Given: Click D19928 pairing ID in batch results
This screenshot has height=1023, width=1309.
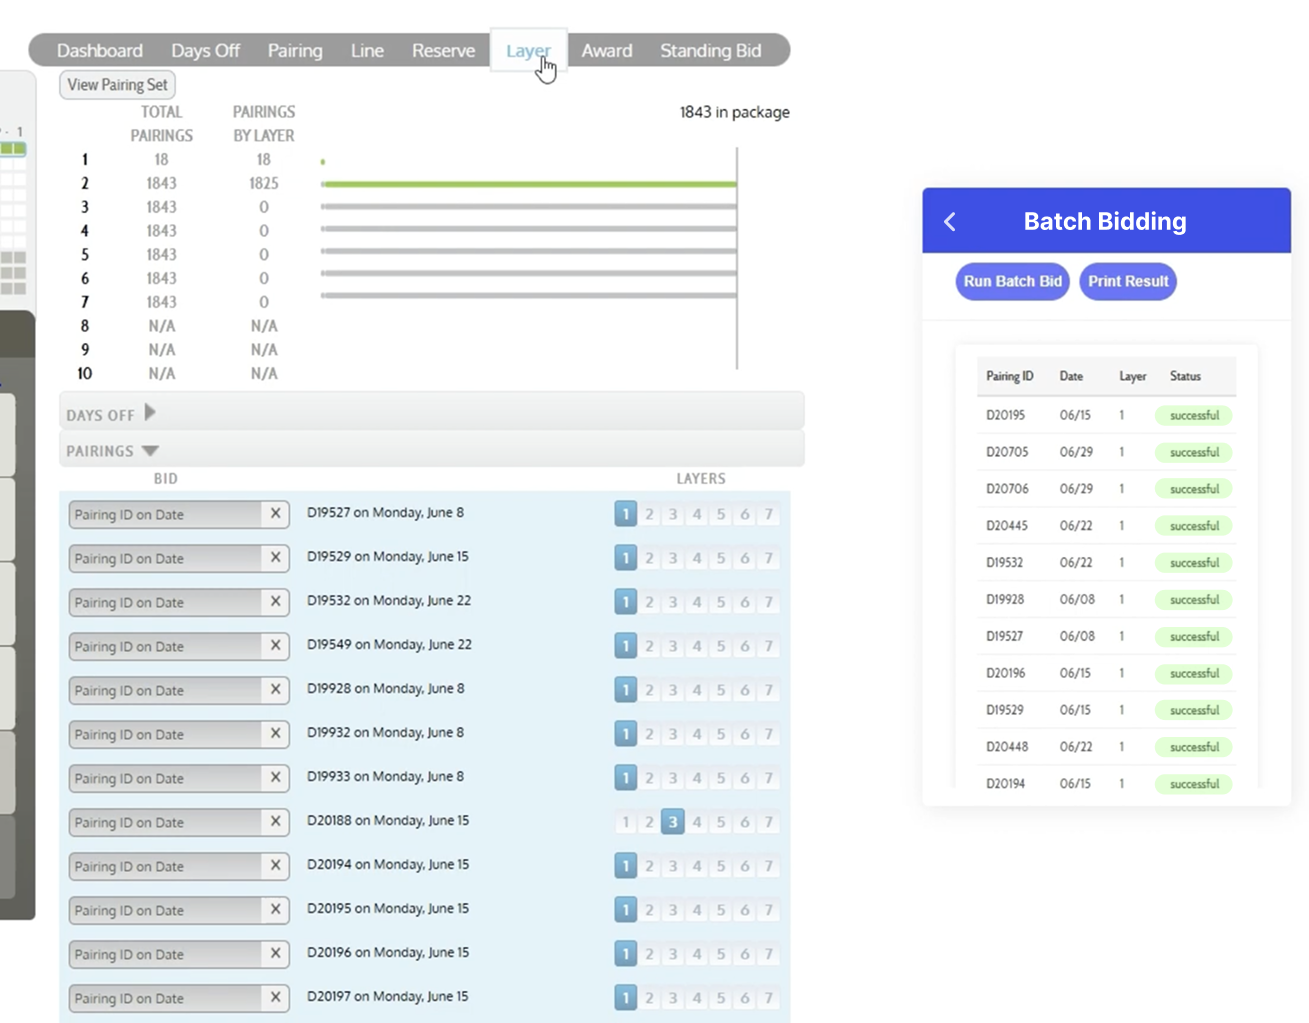Looking at the screenshot, I should 1005,600.
